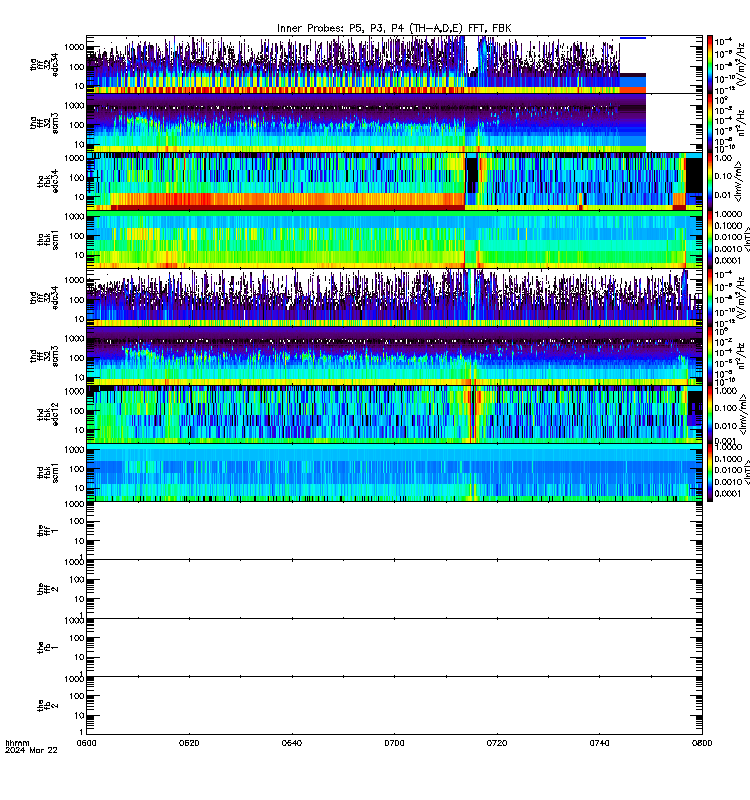Click the thd fff scm3 color bar
The height and width of the screenshot is (800, 750).
tap(710, 356)
